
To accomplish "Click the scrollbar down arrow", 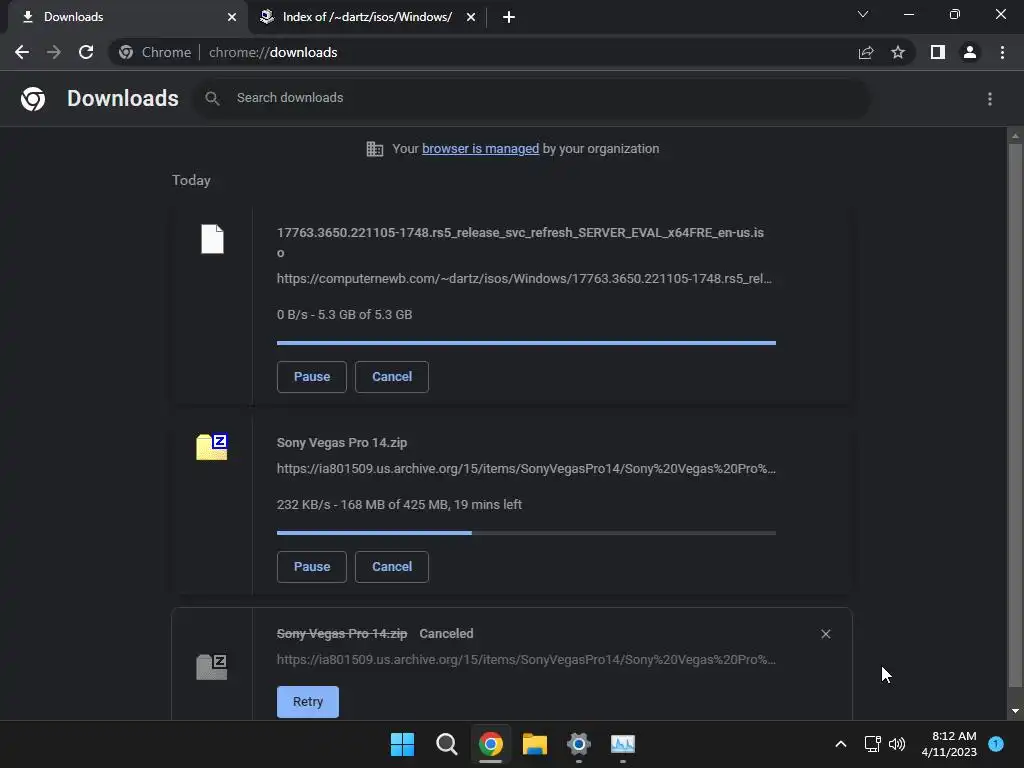I will (1015, 711).
